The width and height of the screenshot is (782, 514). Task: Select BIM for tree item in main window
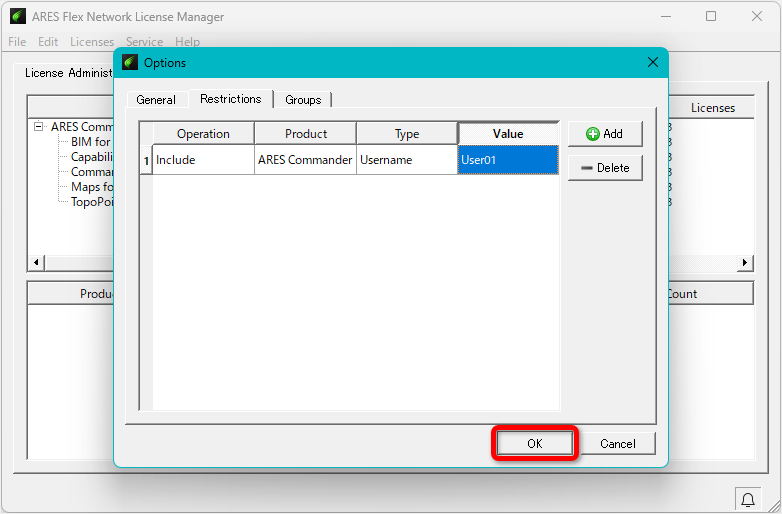point(91,142)
